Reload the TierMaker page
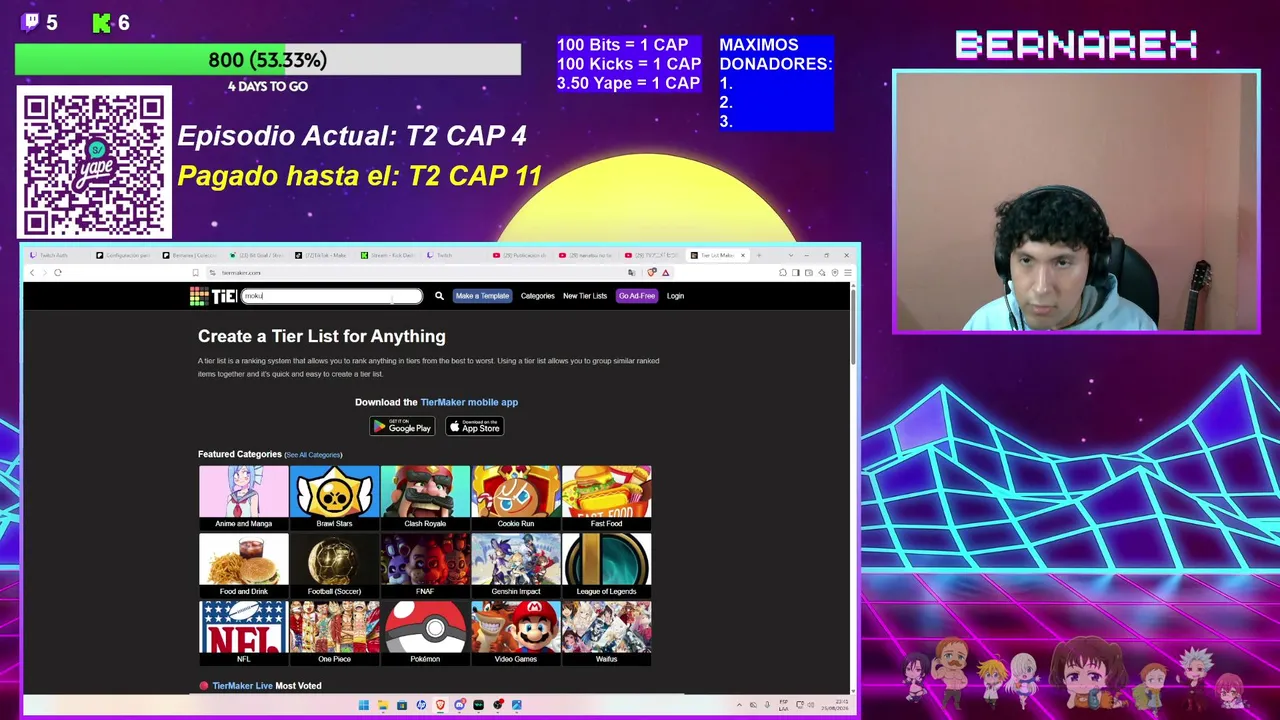1280x720 pixels. tap(58, 273)
